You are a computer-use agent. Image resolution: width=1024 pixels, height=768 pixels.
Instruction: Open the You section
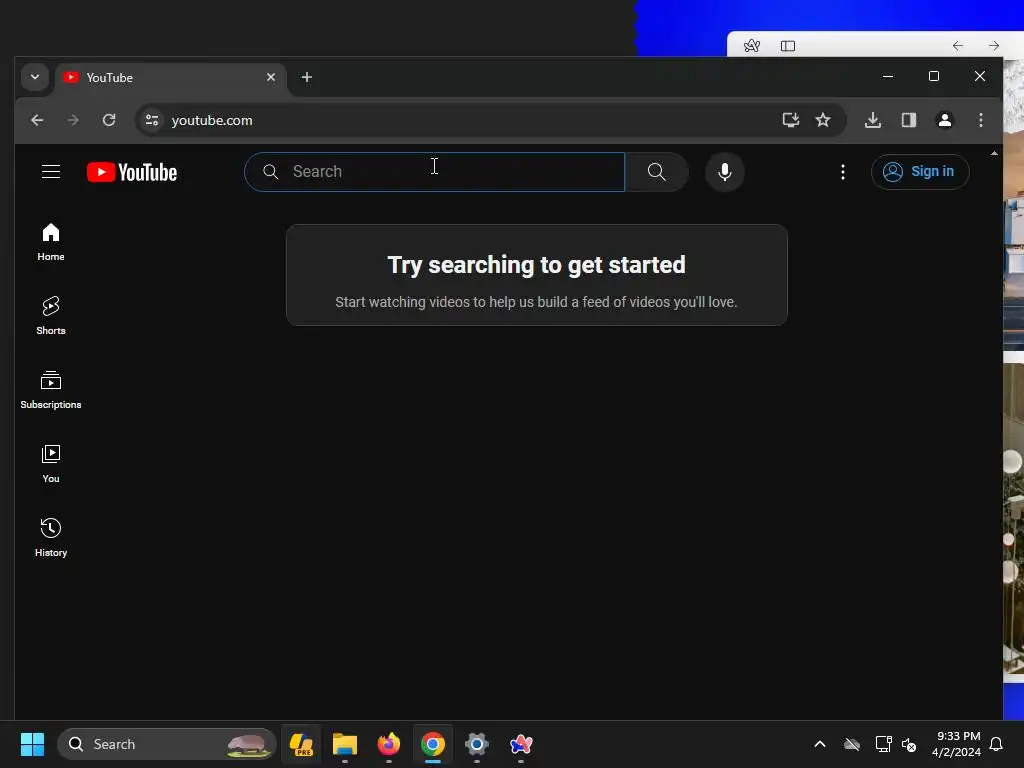51,464
